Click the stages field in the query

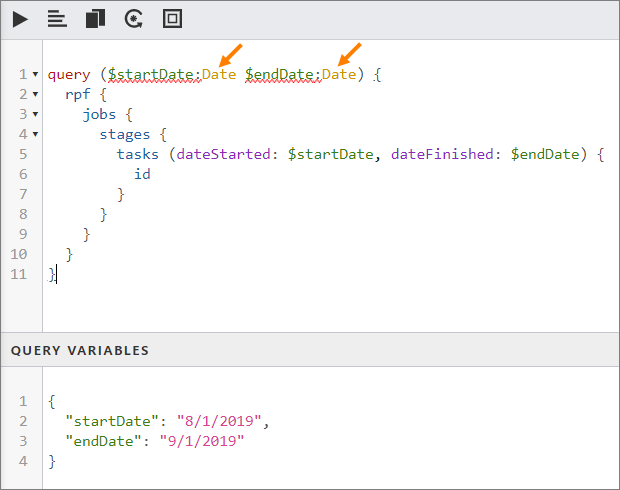click(x=125, y=134)
